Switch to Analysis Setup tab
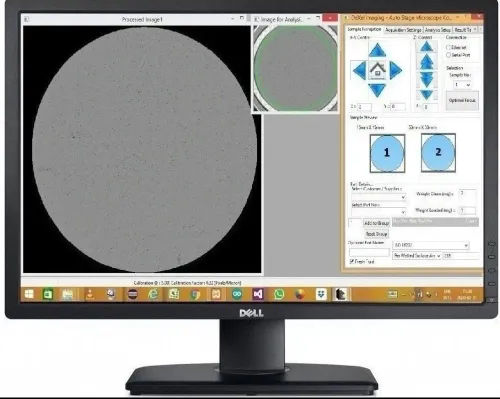The width and height of the screenshot is (500, 399). click(438, 30)
